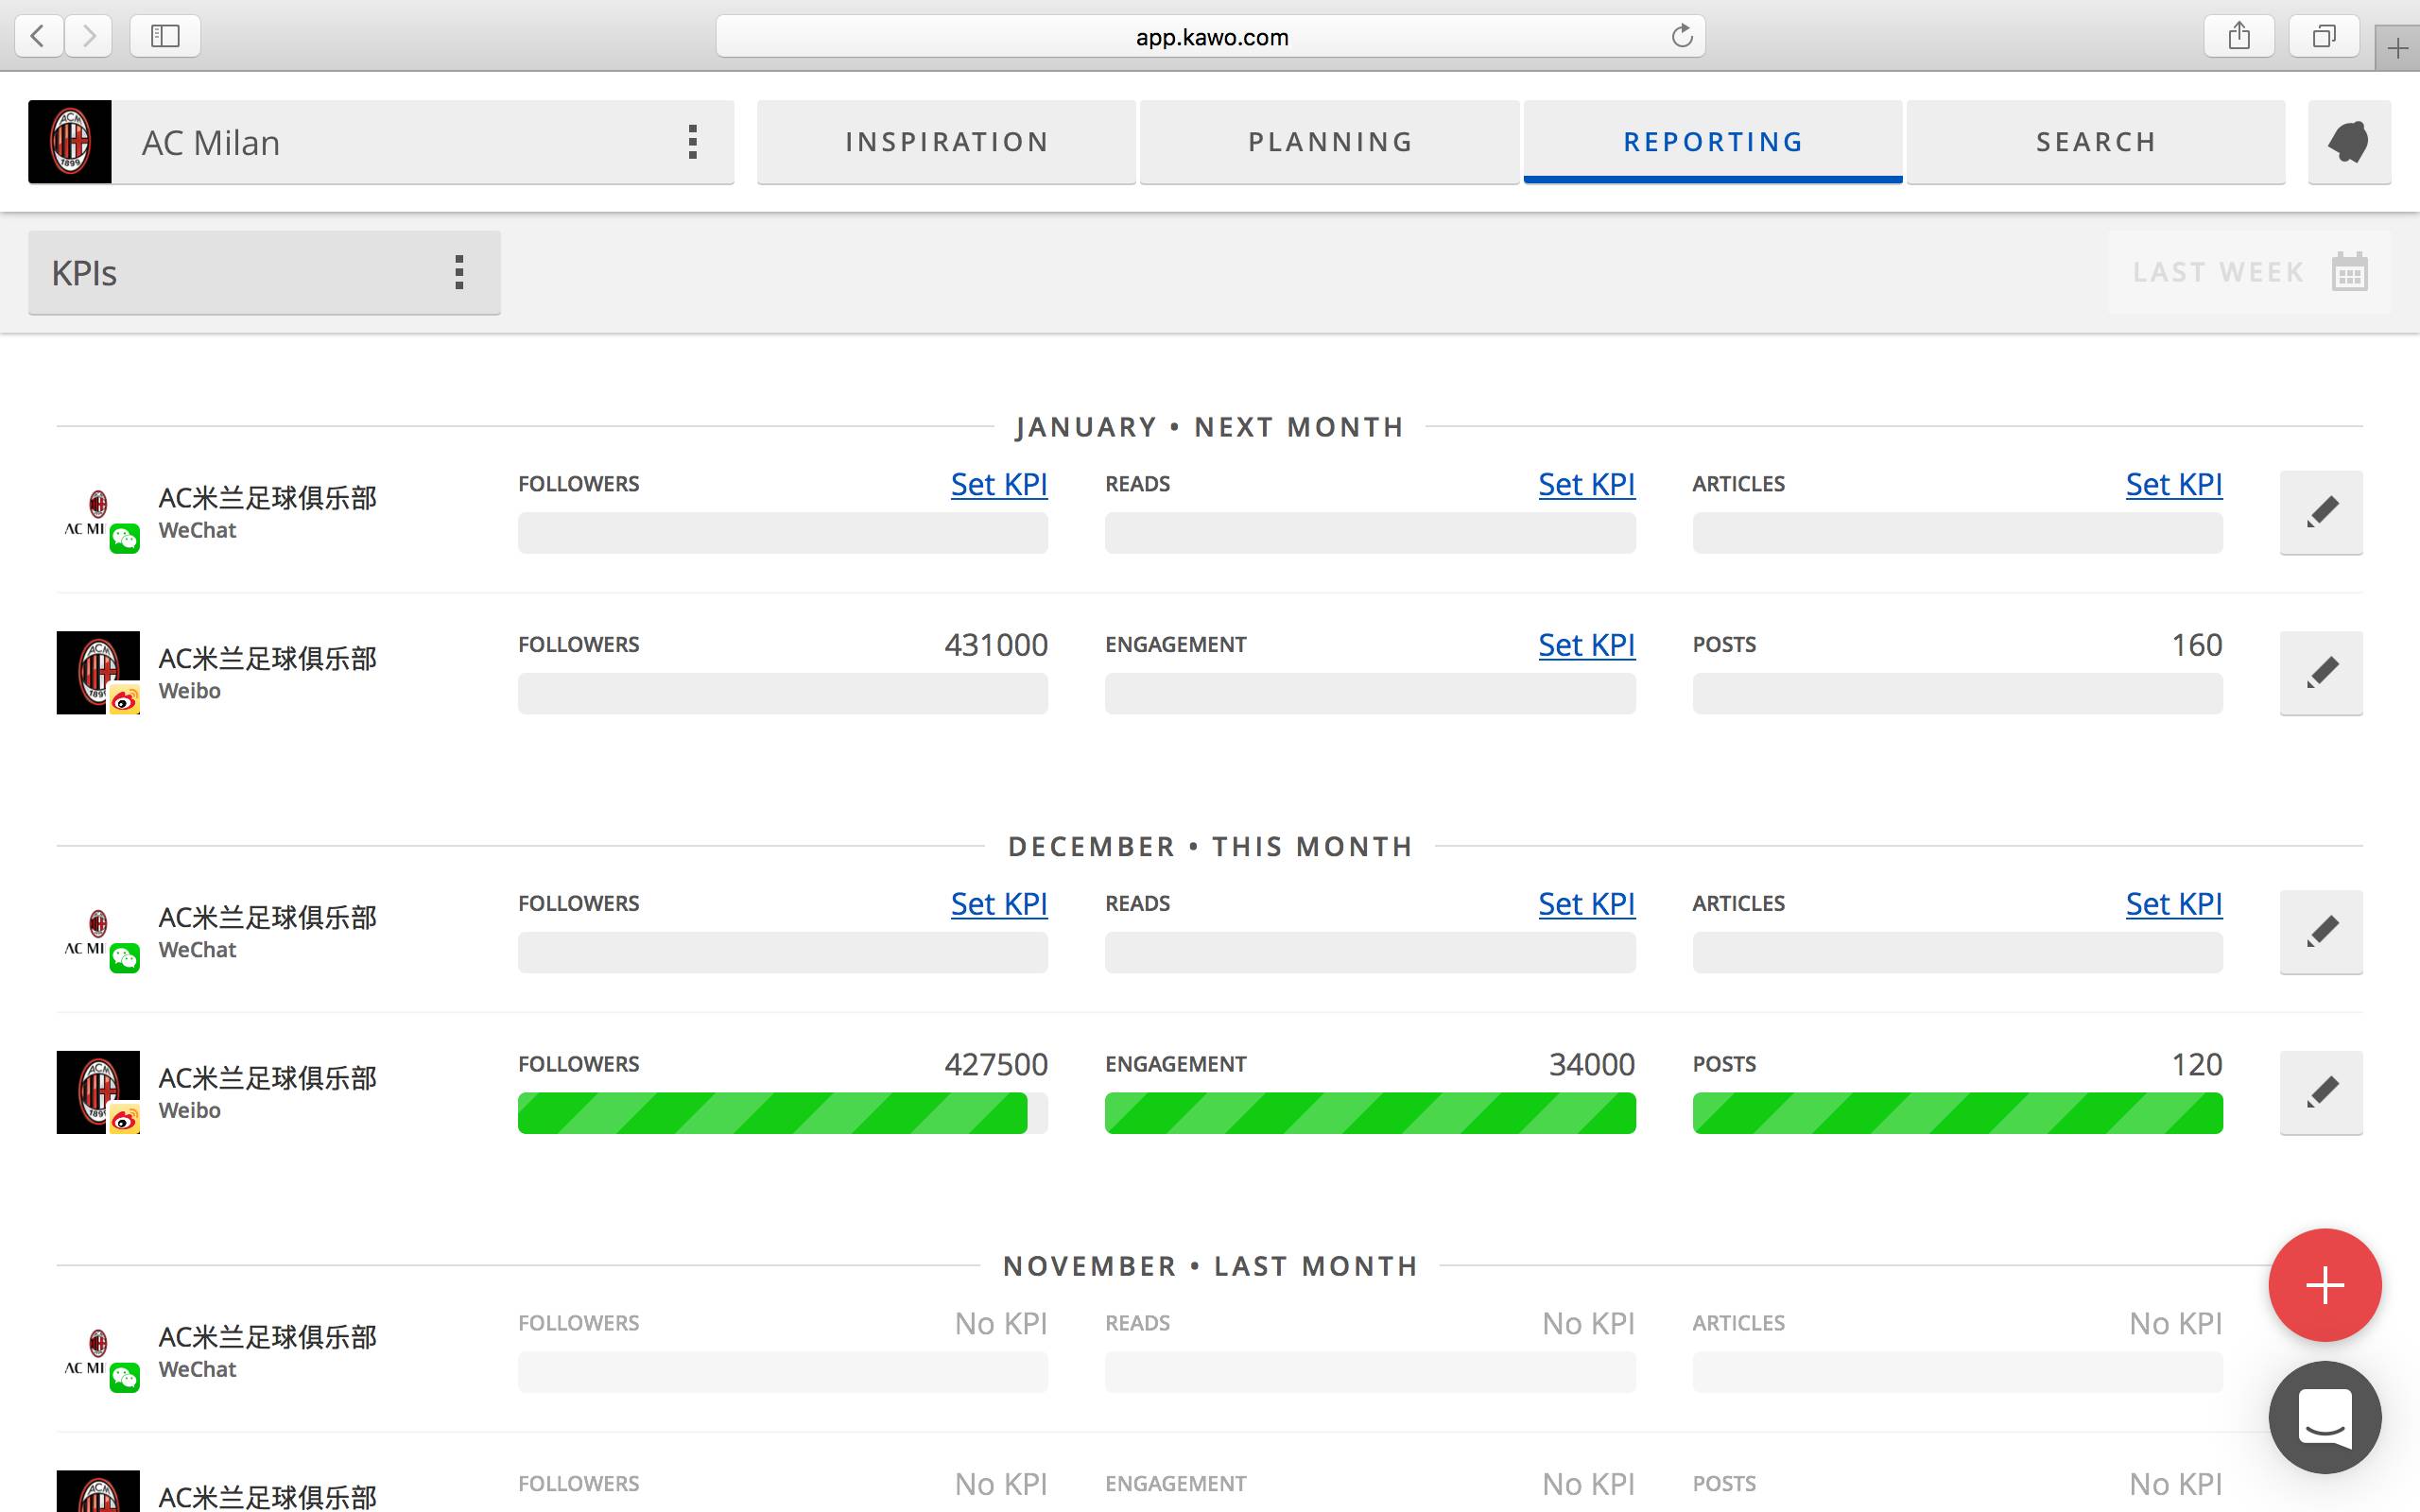Image resolution: width=2420 pixels, height=1512 pixels.
Task: Toggle the browser sidebar button
Action: pyautogui.click(x=165, y=37)
